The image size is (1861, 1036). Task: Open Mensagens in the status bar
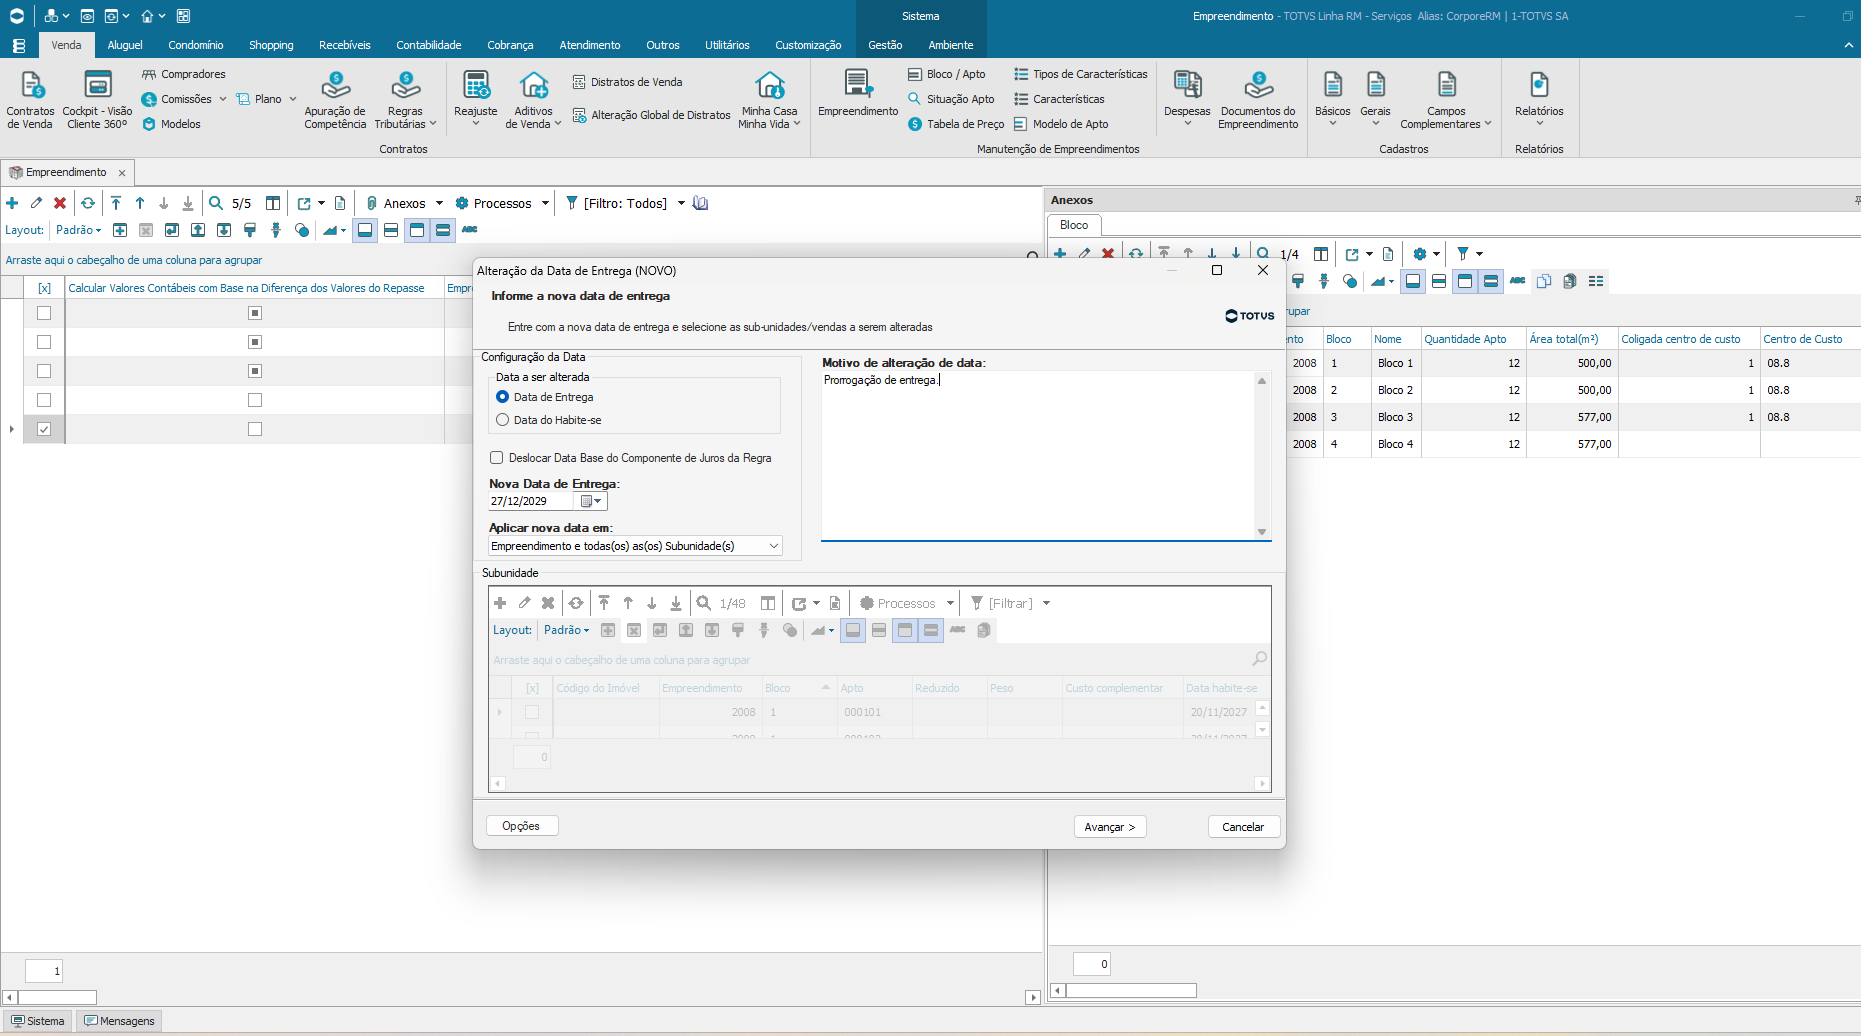(120, 1021)
